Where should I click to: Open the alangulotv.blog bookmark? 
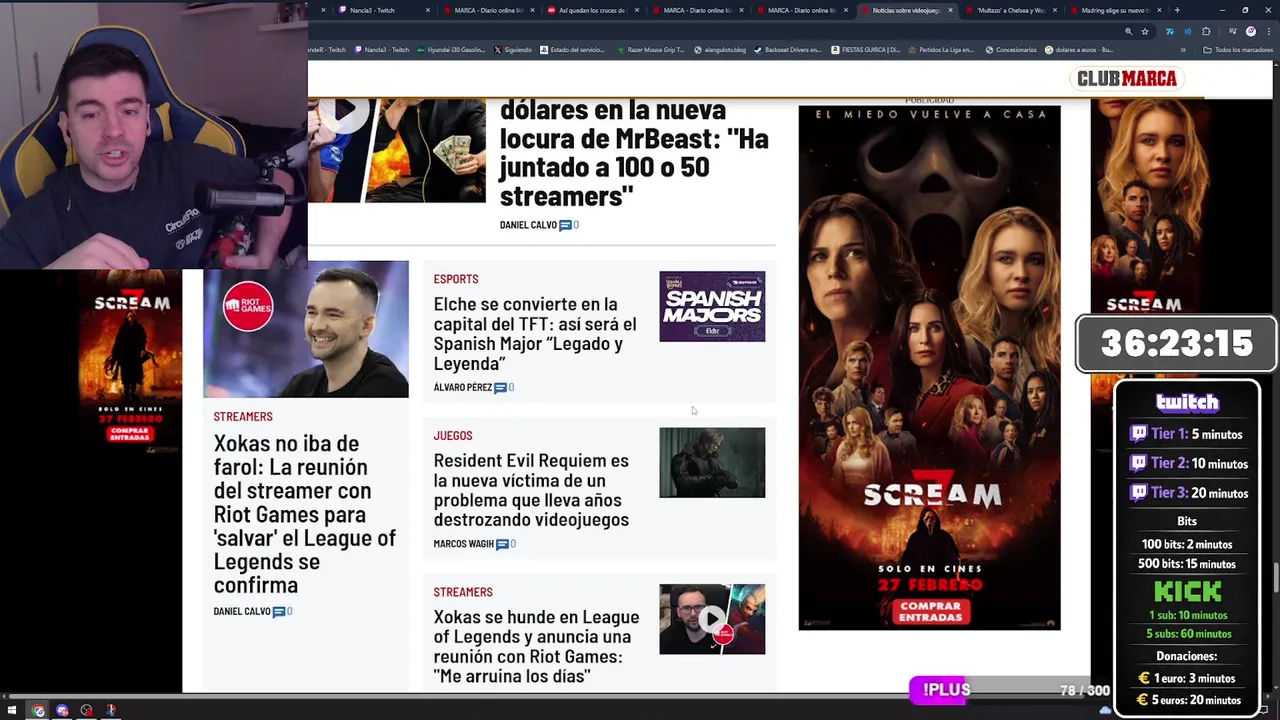point(720,50)
